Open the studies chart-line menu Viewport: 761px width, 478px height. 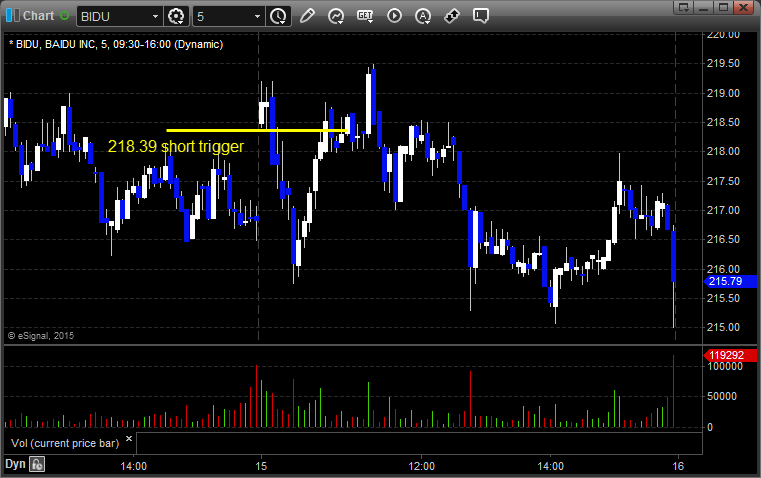pos(336,16)
